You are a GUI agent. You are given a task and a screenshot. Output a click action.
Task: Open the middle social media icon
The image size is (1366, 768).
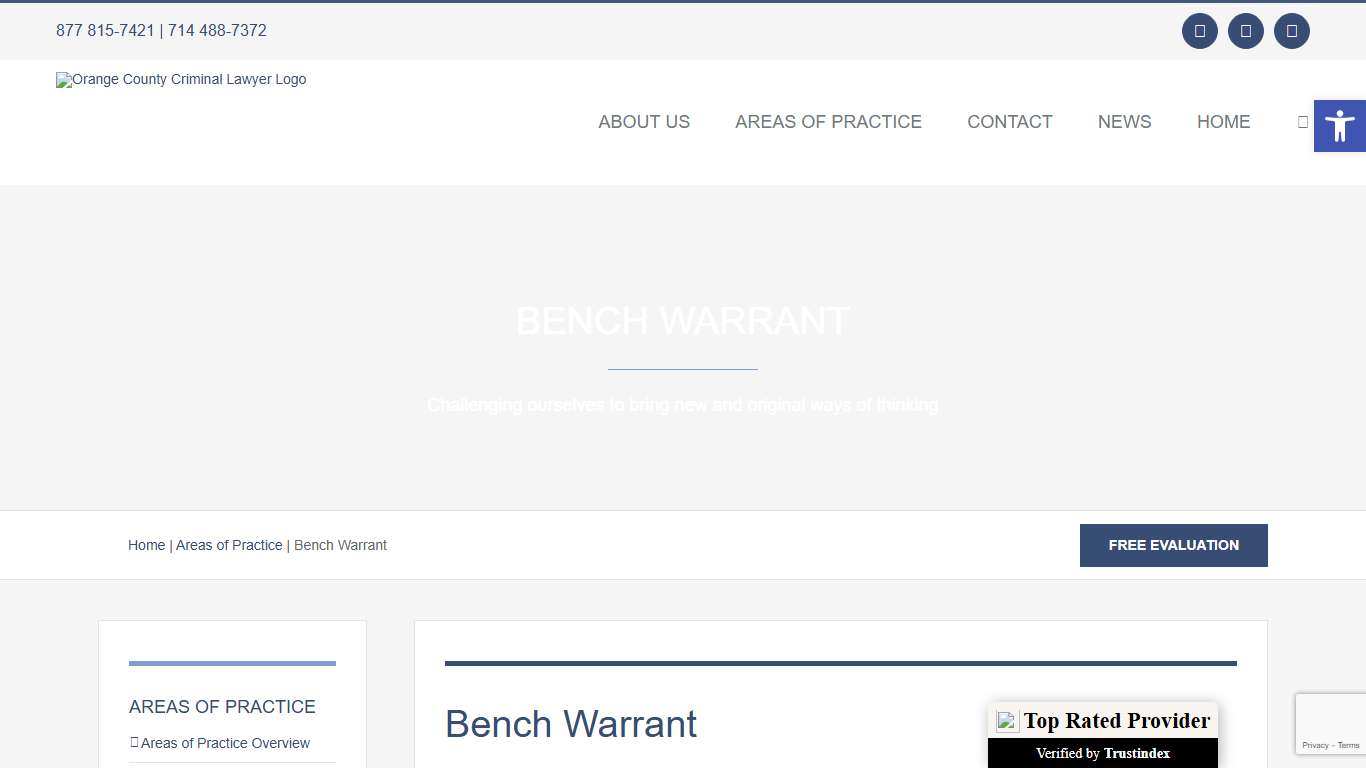(1245, 31)
